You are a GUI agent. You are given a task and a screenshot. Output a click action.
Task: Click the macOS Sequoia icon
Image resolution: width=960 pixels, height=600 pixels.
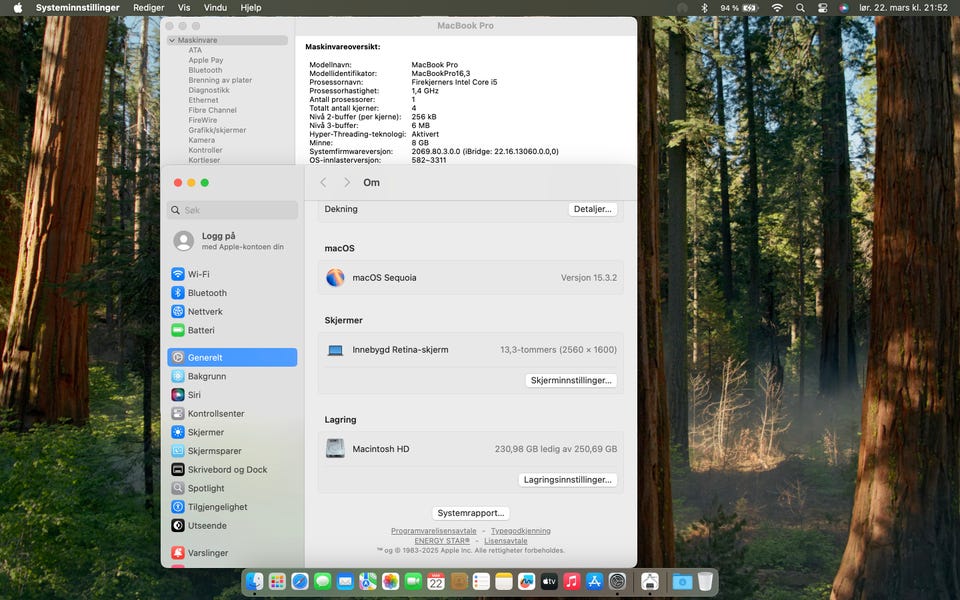[x=335, y=277]
